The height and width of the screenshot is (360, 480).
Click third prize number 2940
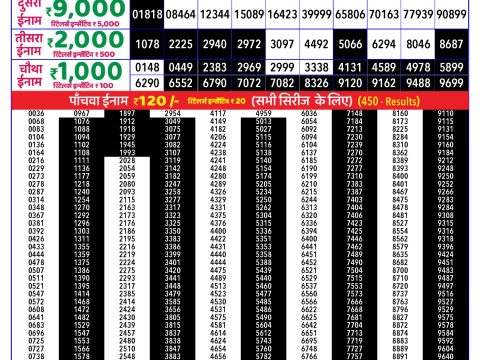215,44
